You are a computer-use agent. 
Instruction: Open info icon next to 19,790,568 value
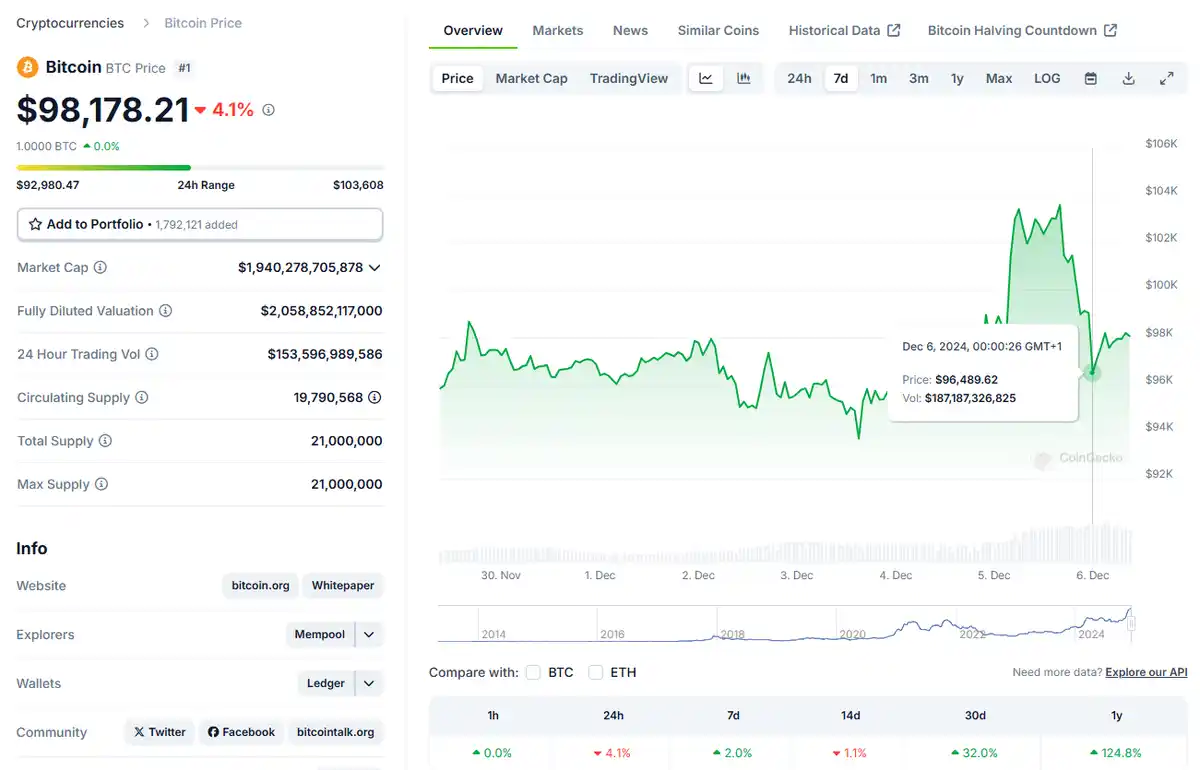(x=375, y=397)
